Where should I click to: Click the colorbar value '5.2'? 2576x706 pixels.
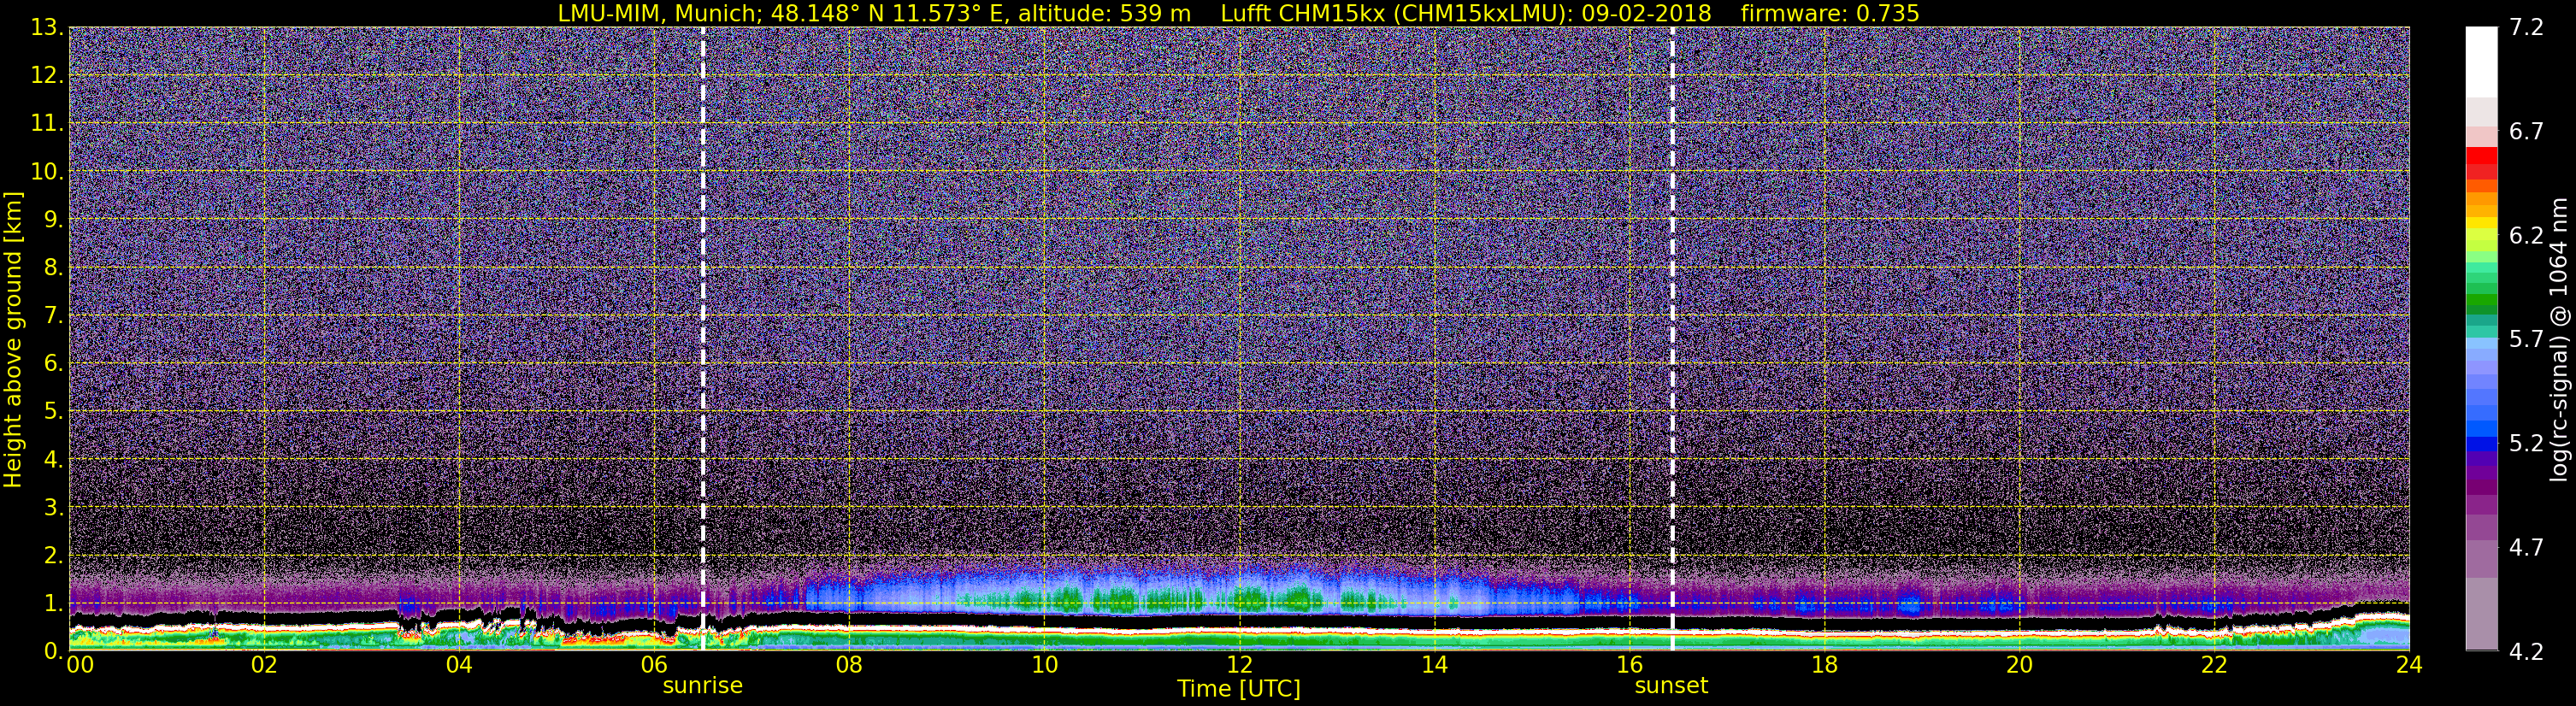2527,443
